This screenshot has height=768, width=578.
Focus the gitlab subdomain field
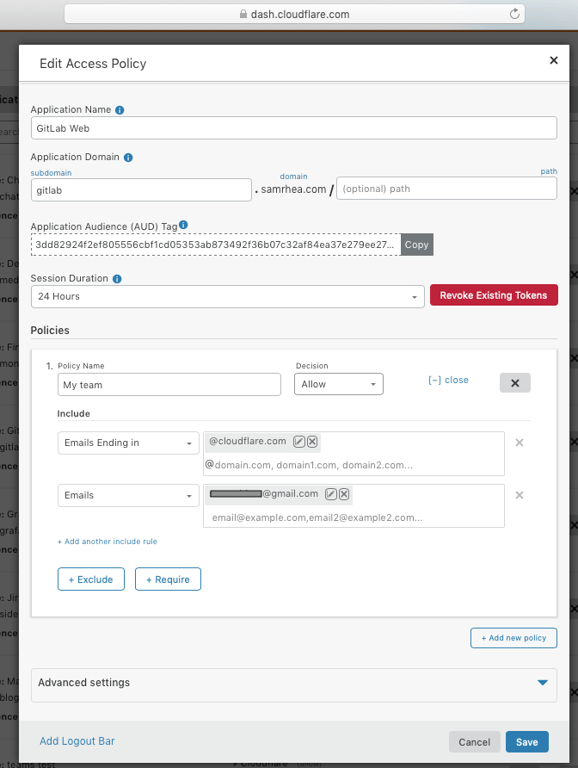point(141,190)
